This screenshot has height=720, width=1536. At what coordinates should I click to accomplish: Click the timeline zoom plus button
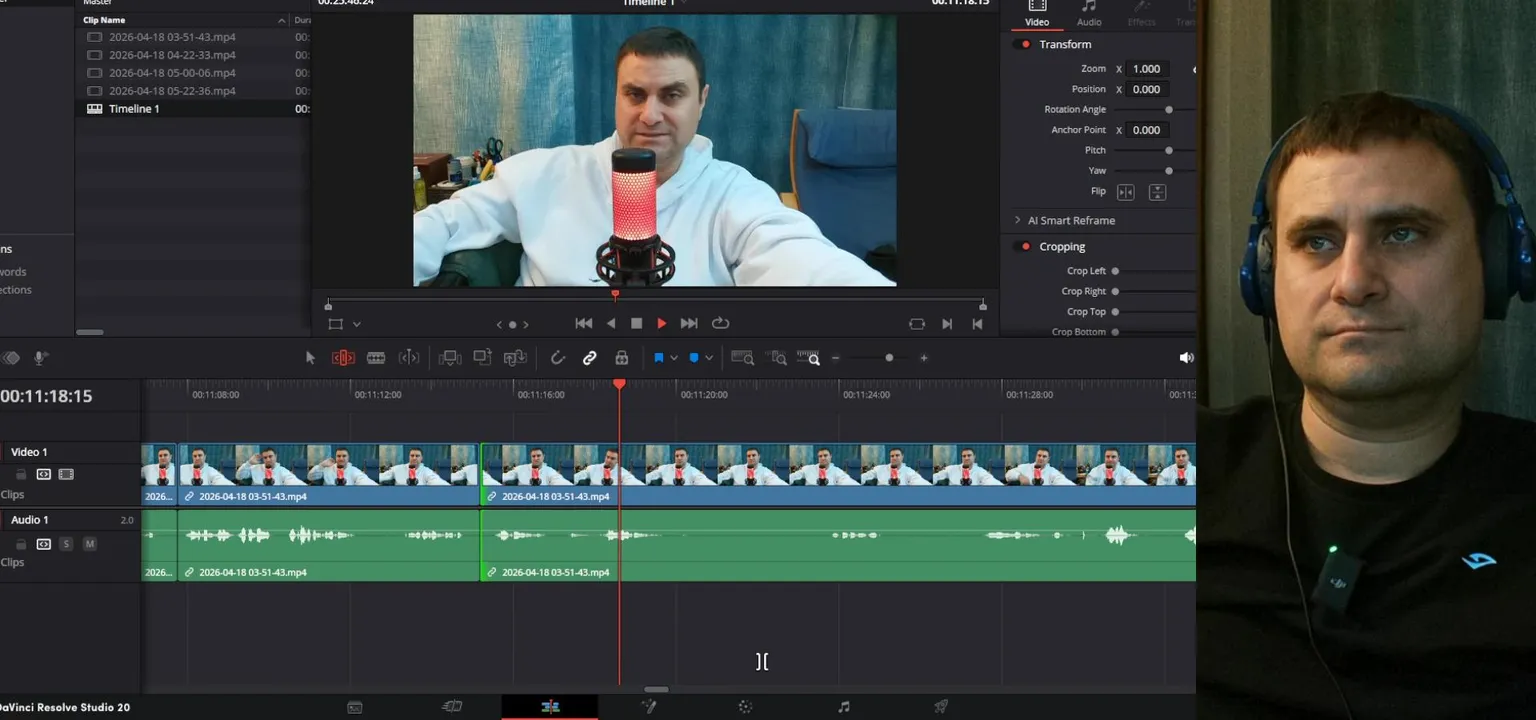tap(924, 358)
